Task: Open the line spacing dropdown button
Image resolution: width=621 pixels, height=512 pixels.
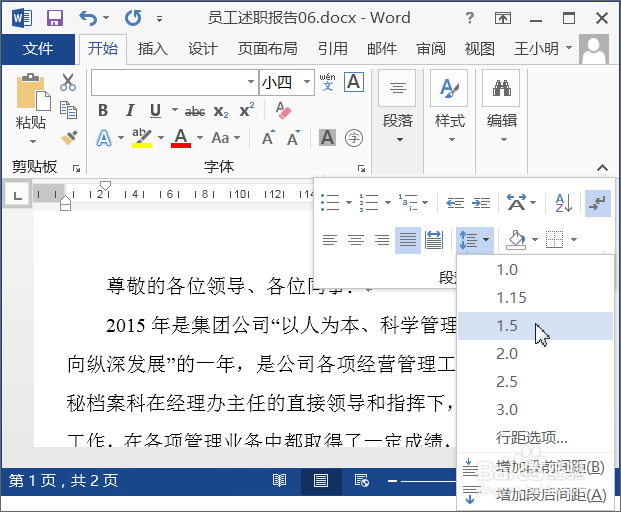Action: tap(475, 240)
